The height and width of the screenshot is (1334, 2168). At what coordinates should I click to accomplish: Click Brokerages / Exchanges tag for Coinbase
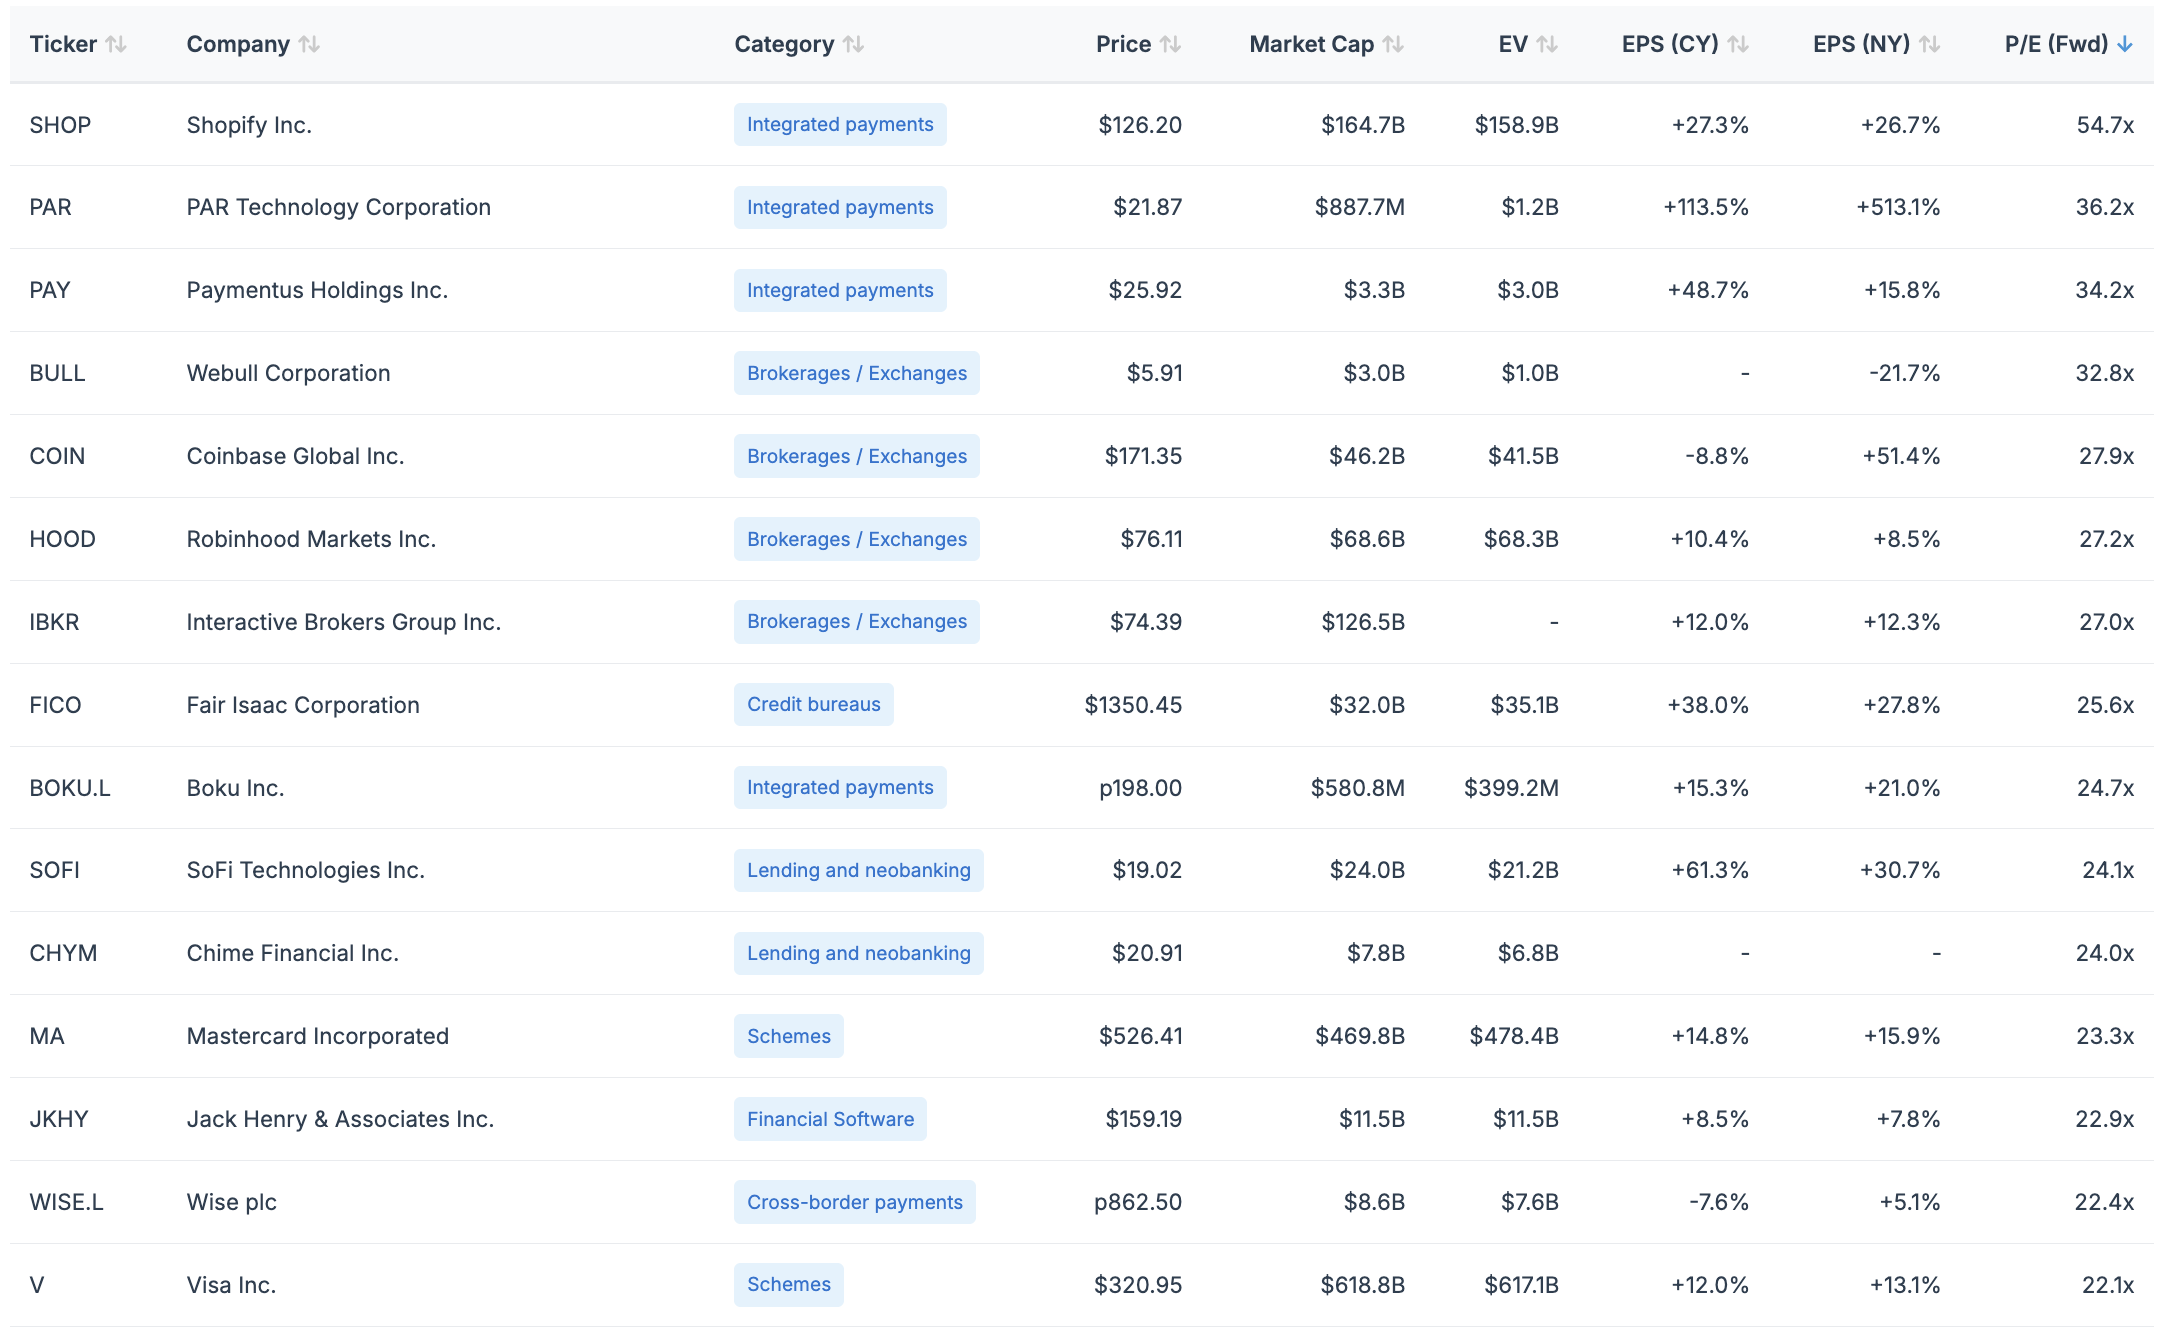pos(857,456)
